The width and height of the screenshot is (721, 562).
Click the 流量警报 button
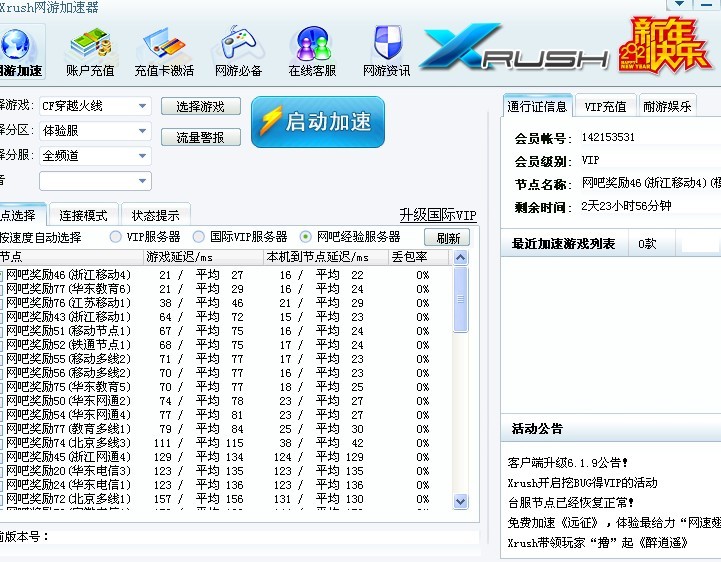coord(200,137)
